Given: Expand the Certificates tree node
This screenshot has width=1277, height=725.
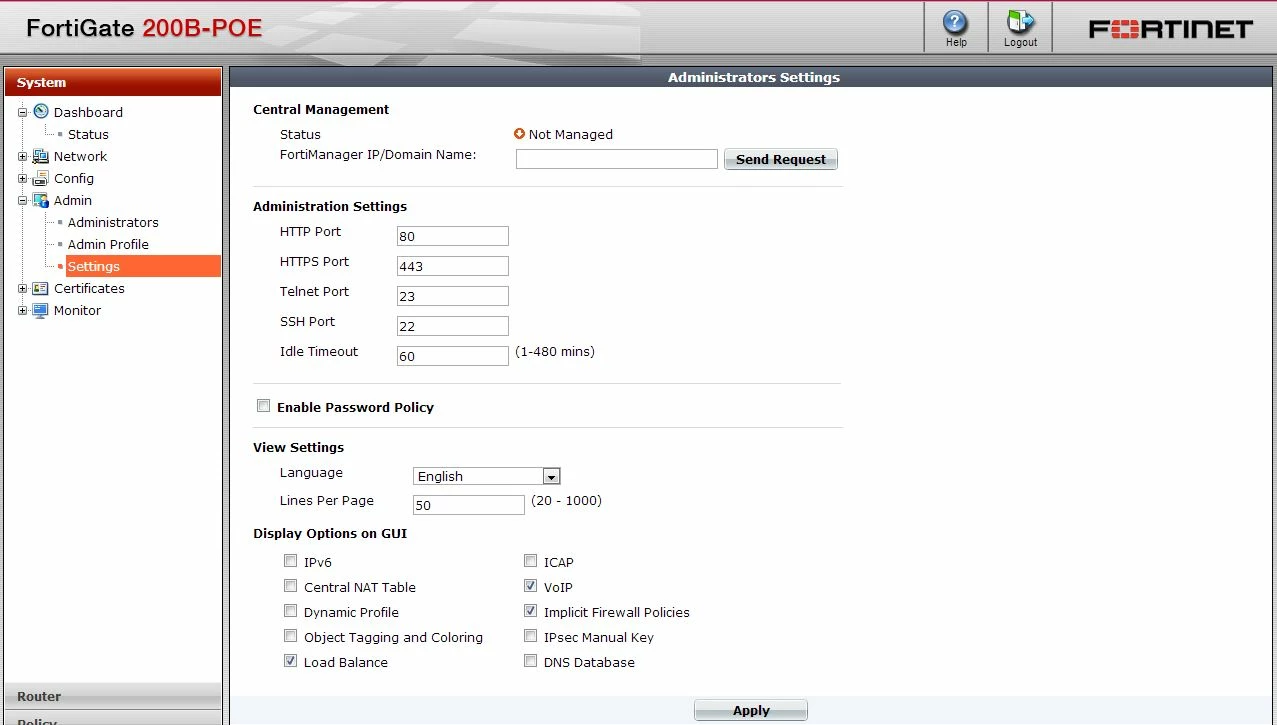Looking at the screenshot, I should (23, 288).
